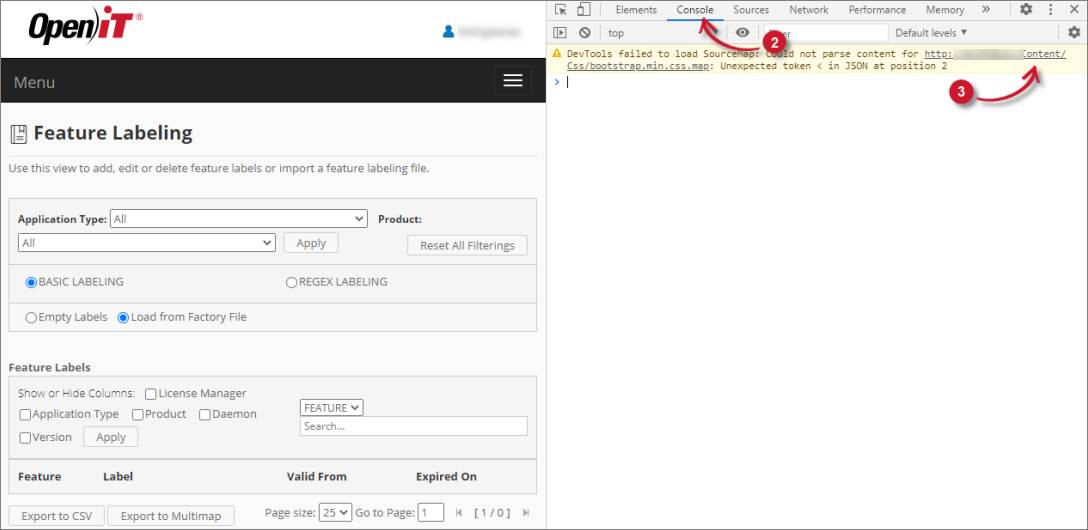Go to the last page icon

tap(525, 513)
